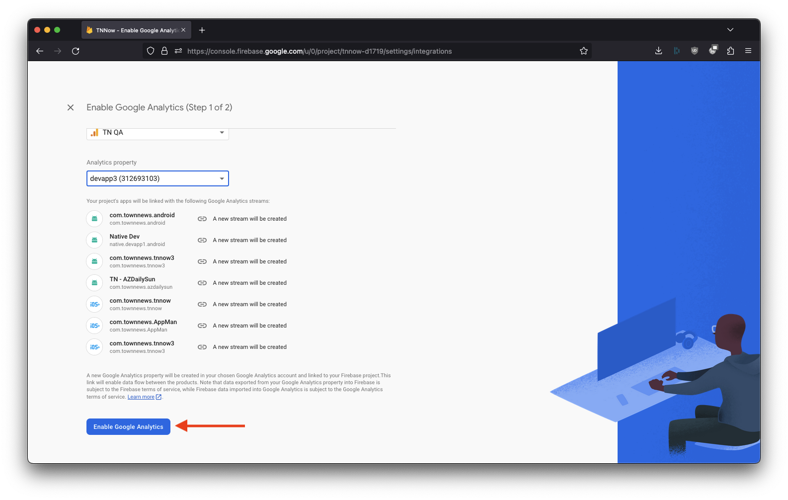The height and width of the screenshot is (500, 788).
Task: Click Enable Google Analytics button
Action: [128, 427]
